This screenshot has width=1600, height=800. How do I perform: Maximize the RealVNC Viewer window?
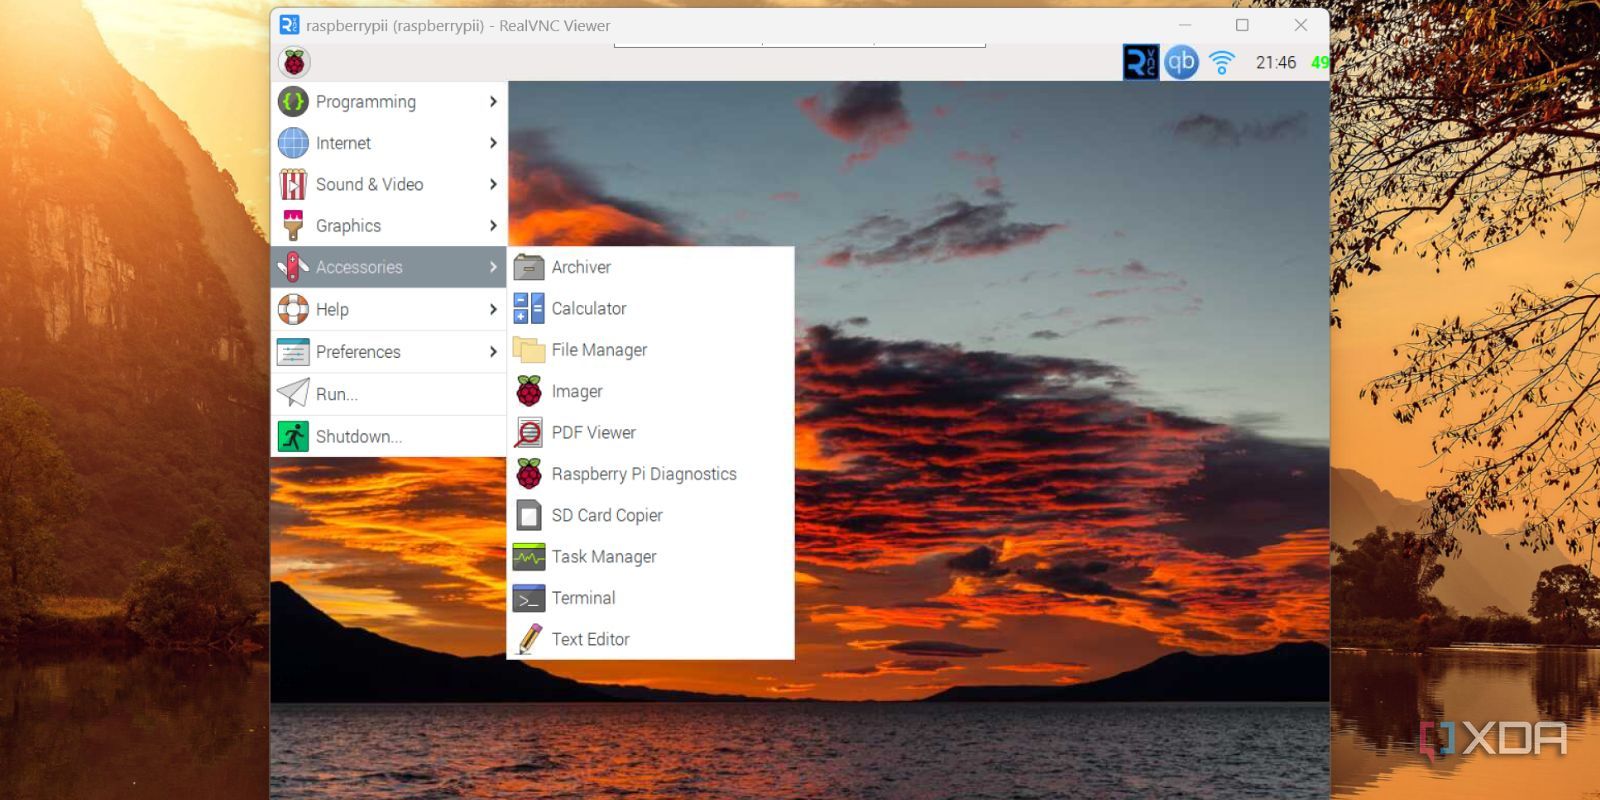pyautogui.click(x=1242, y=25)
